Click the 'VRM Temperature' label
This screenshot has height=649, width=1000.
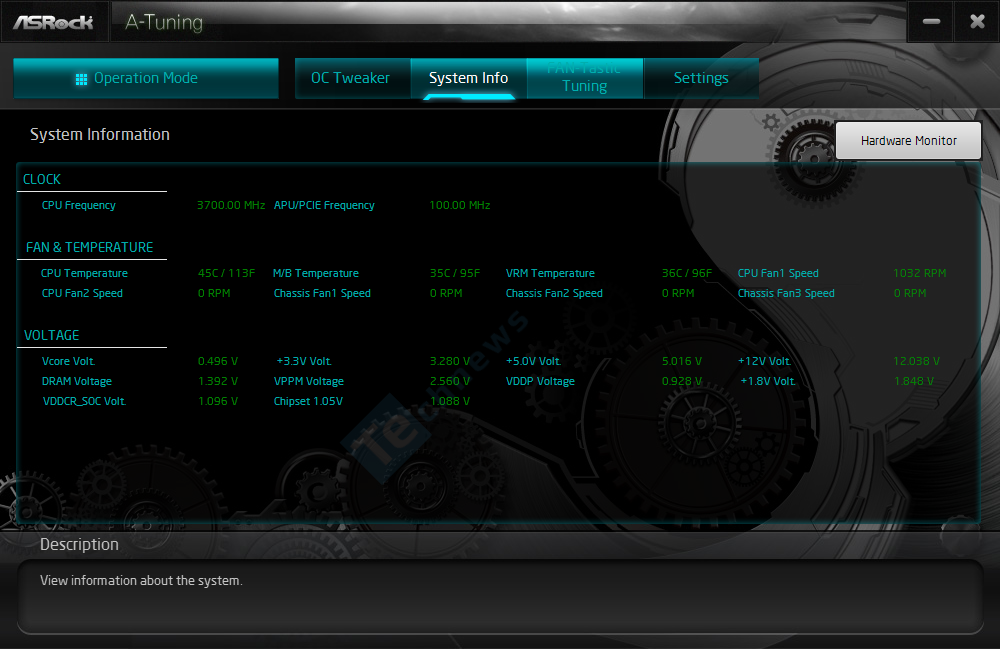550,273
